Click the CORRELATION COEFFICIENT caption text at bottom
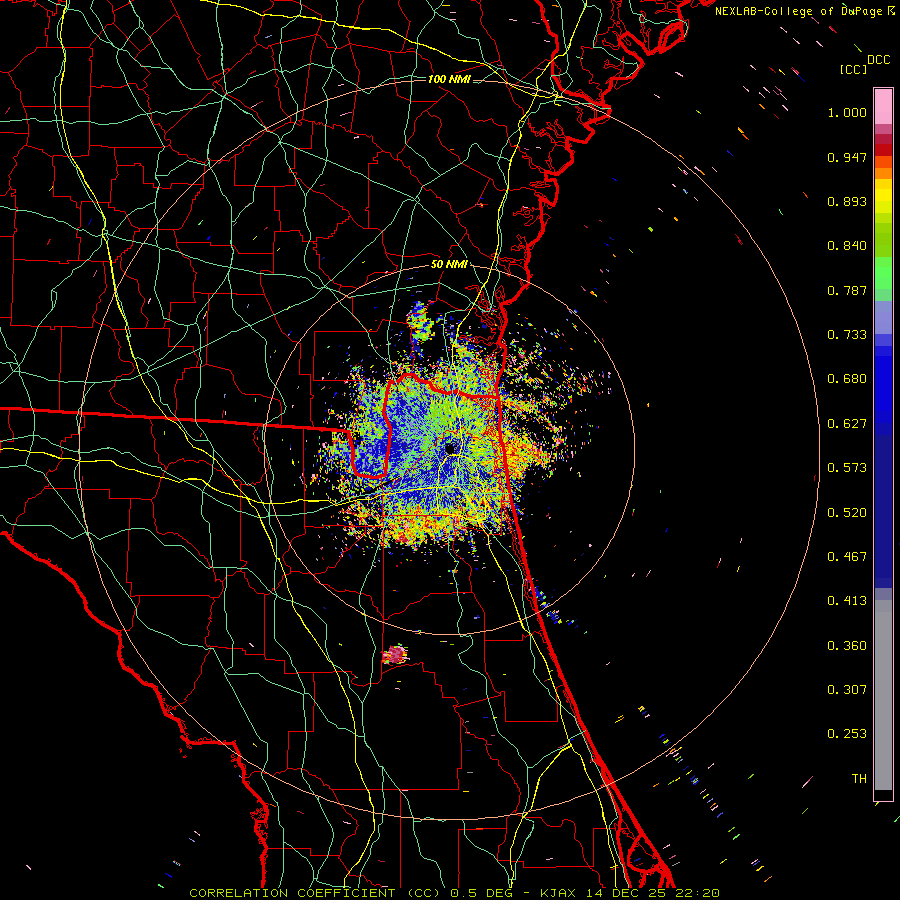Image resolution: width=900 pixels, height=900 pixels. coord(454,893)
